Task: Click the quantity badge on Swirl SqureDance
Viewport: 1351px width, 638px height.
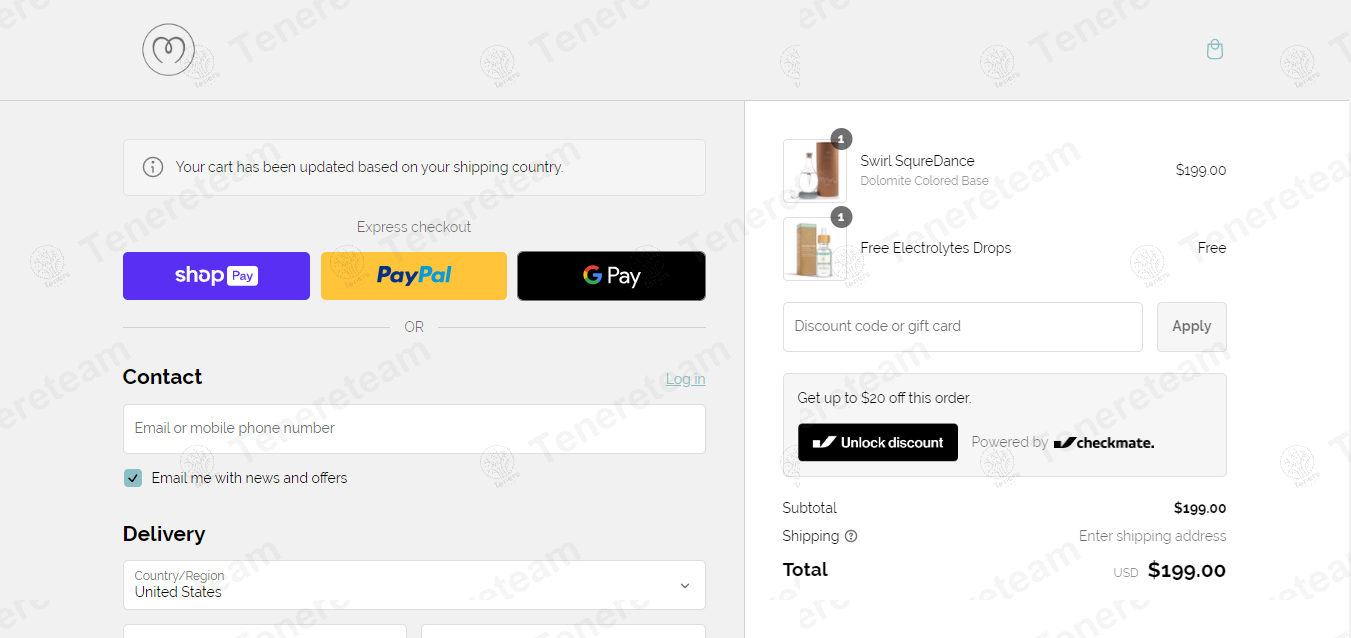Action: click(x=841, y=139)
